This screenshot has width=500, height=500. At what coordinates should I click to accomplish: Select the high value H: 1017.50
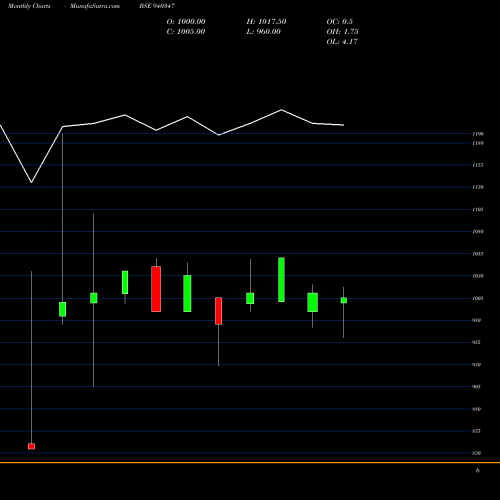tap(266, 22)
